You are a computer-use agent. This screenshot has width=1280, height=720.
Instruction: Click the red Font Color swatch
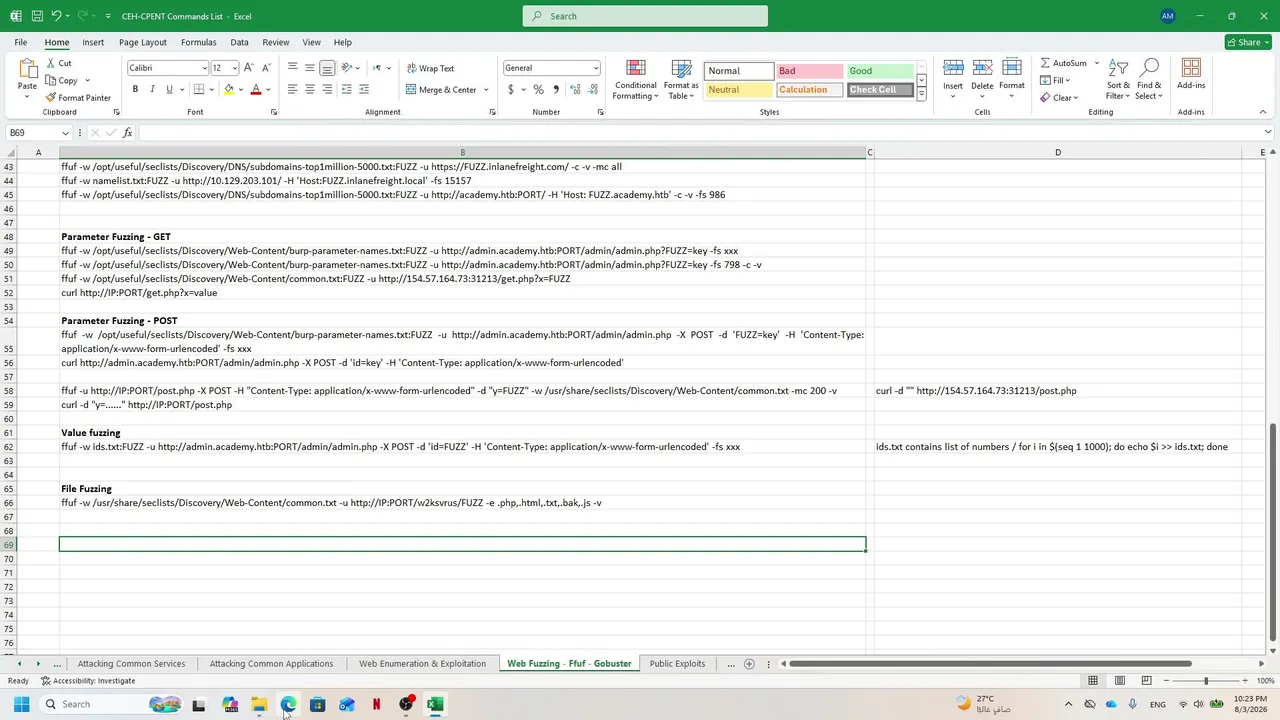tap(256, 89)
